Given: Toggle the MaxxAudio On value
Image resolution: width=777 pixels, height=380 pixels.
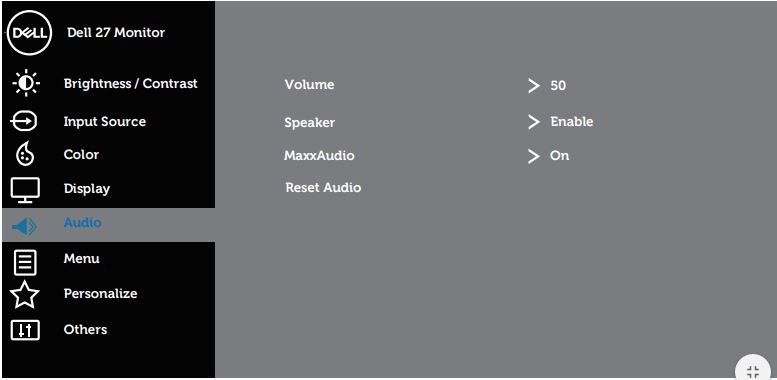Looking at the screenshot, I should point(559,156).
